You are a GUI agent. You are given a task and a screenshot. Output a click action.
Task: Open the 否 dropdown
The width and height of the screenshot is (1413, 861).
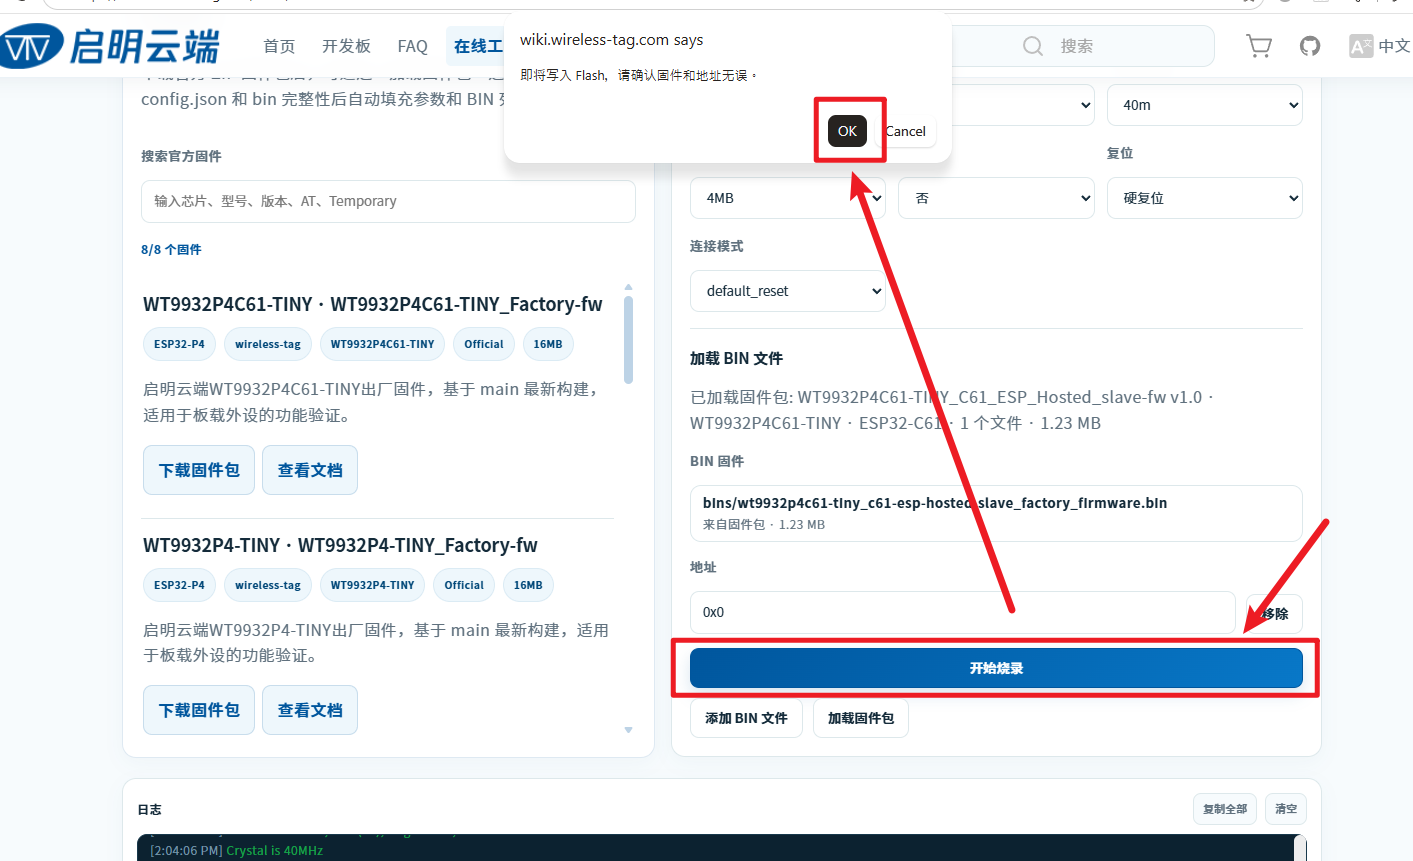pos(996,198)
